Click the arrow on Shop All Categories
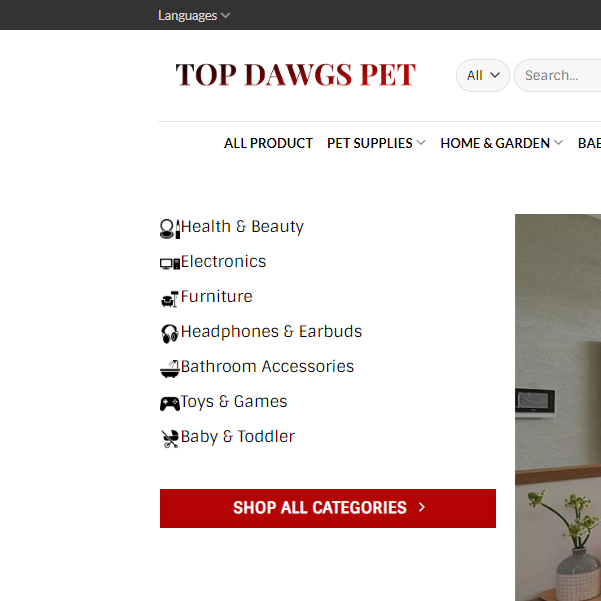The width and height of the screenshot is (601, 601). click(422, 507)
